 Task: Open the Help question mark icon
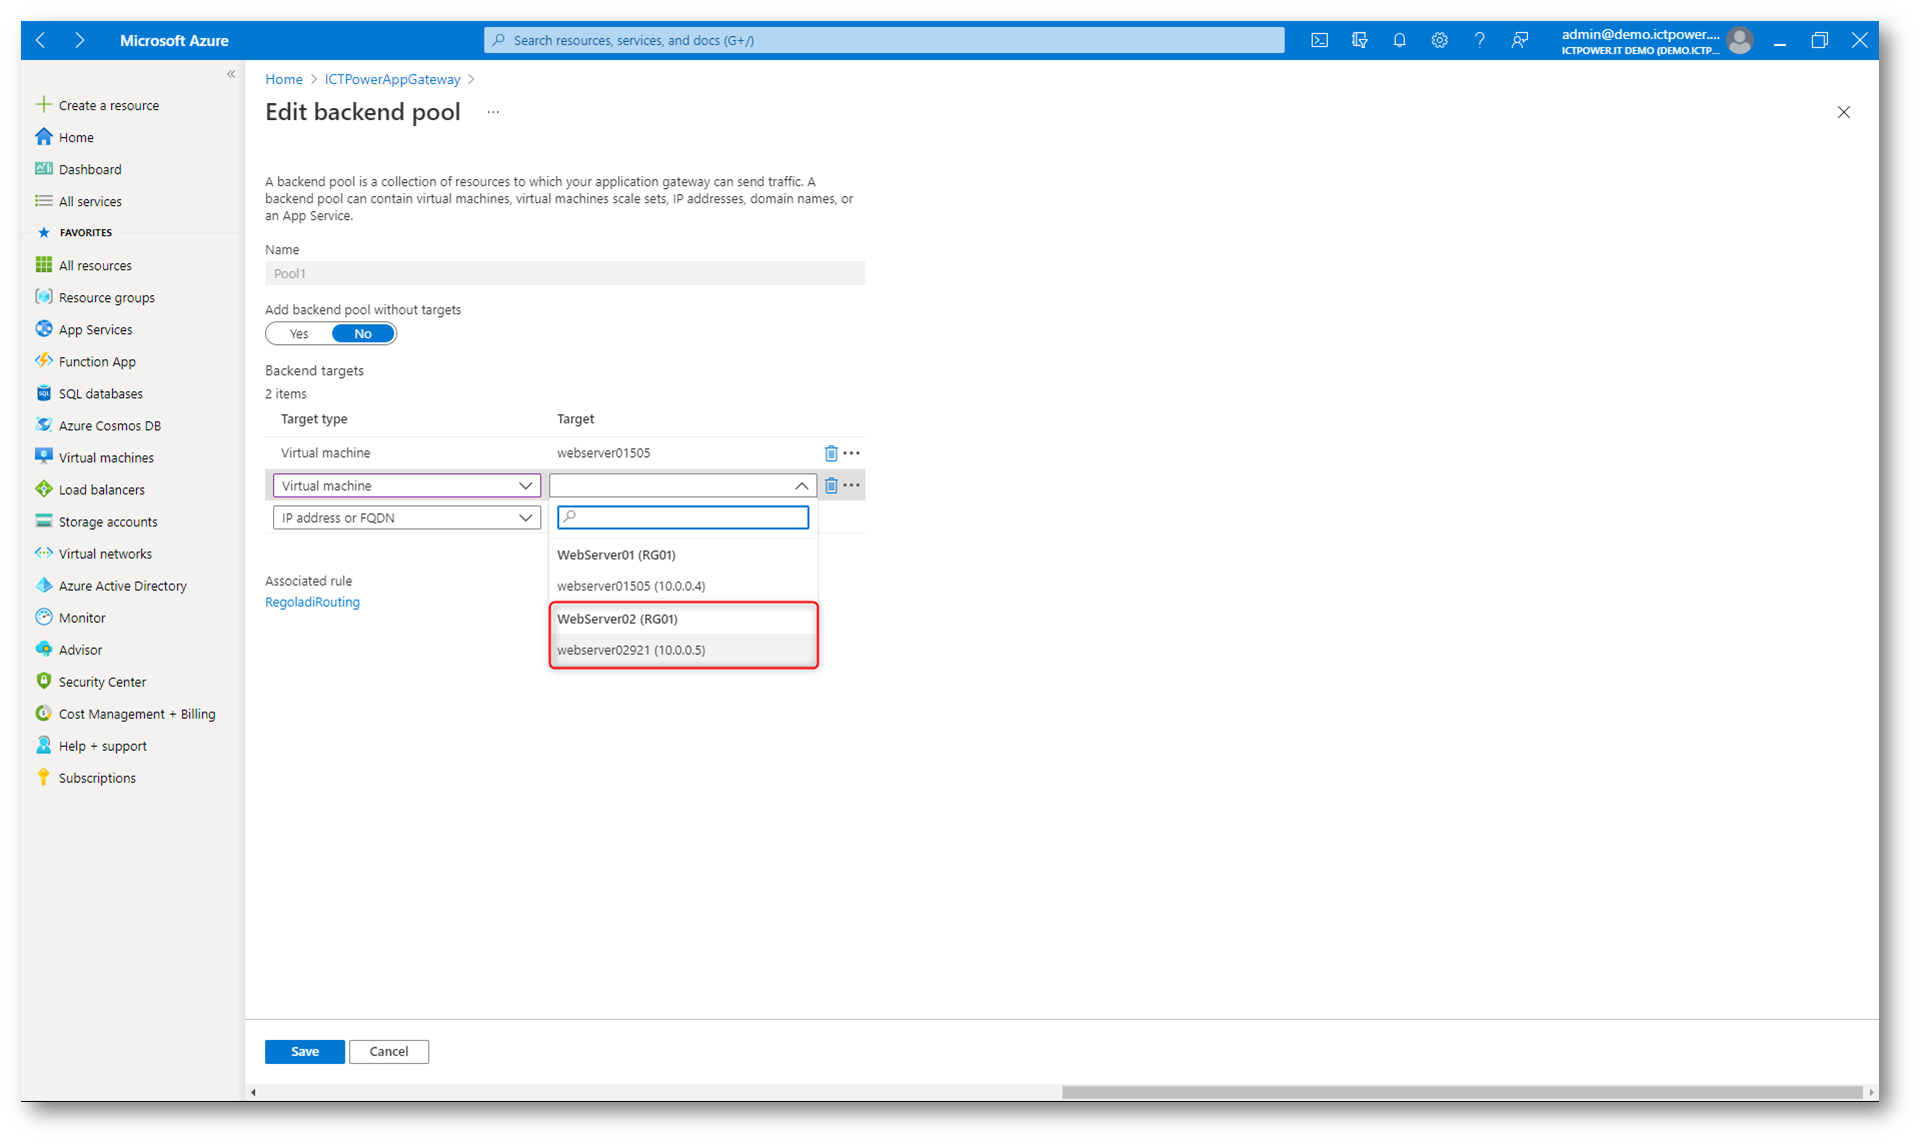click(x=1479, y=40)
